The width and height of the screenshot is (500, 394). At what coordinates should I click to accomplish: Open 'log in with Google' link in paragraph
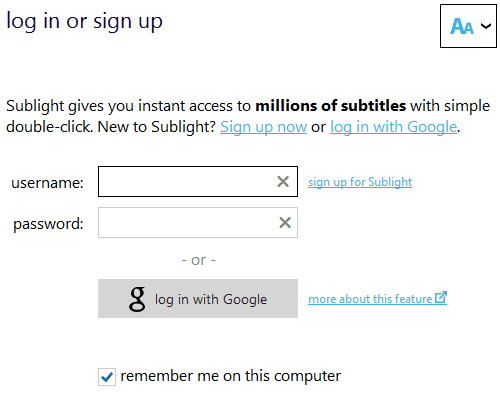tap(393, 127)
